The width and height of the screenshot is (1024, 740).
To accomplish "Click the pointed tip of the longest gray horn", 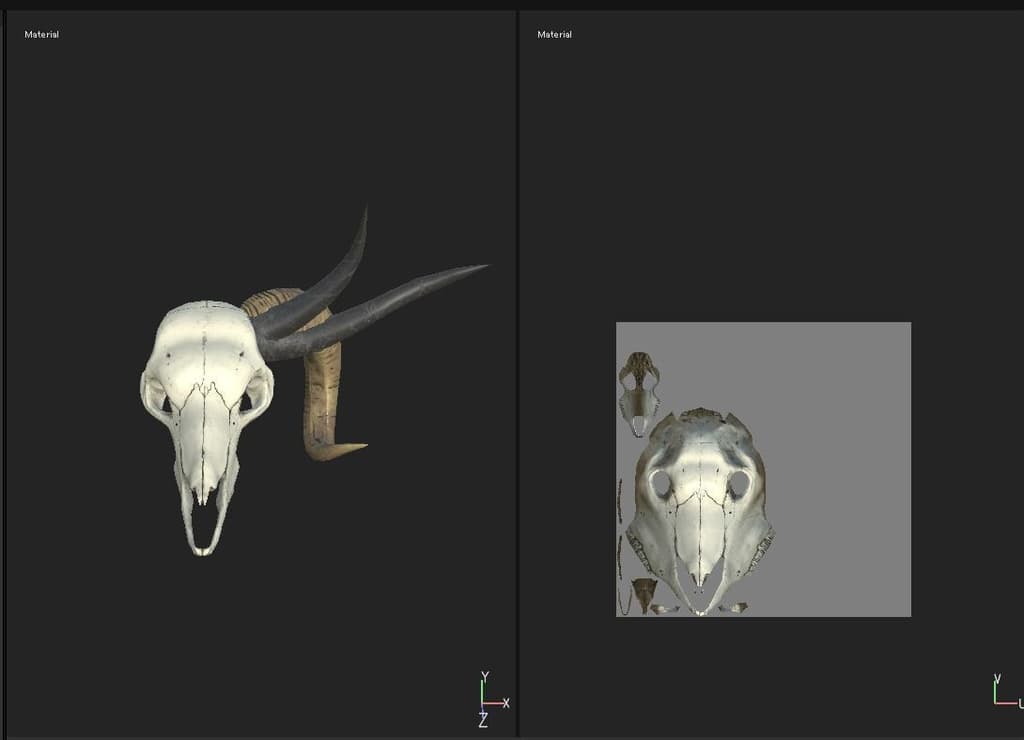I will 485,266.
